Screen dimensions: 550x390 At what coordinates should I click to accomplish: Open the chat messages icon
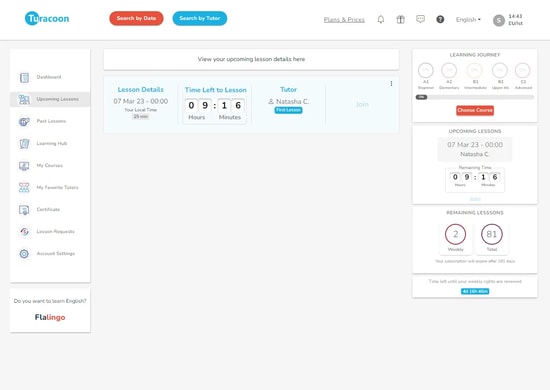(420, 19)
